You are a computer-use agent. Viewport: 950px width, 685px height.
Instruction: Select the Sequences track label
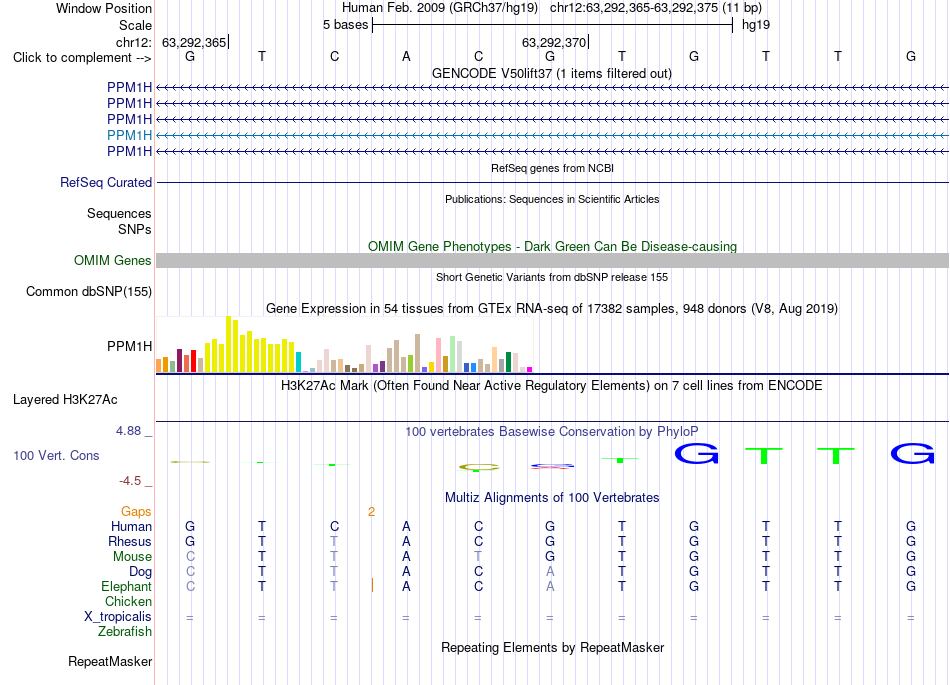click(x=119, y=213)
